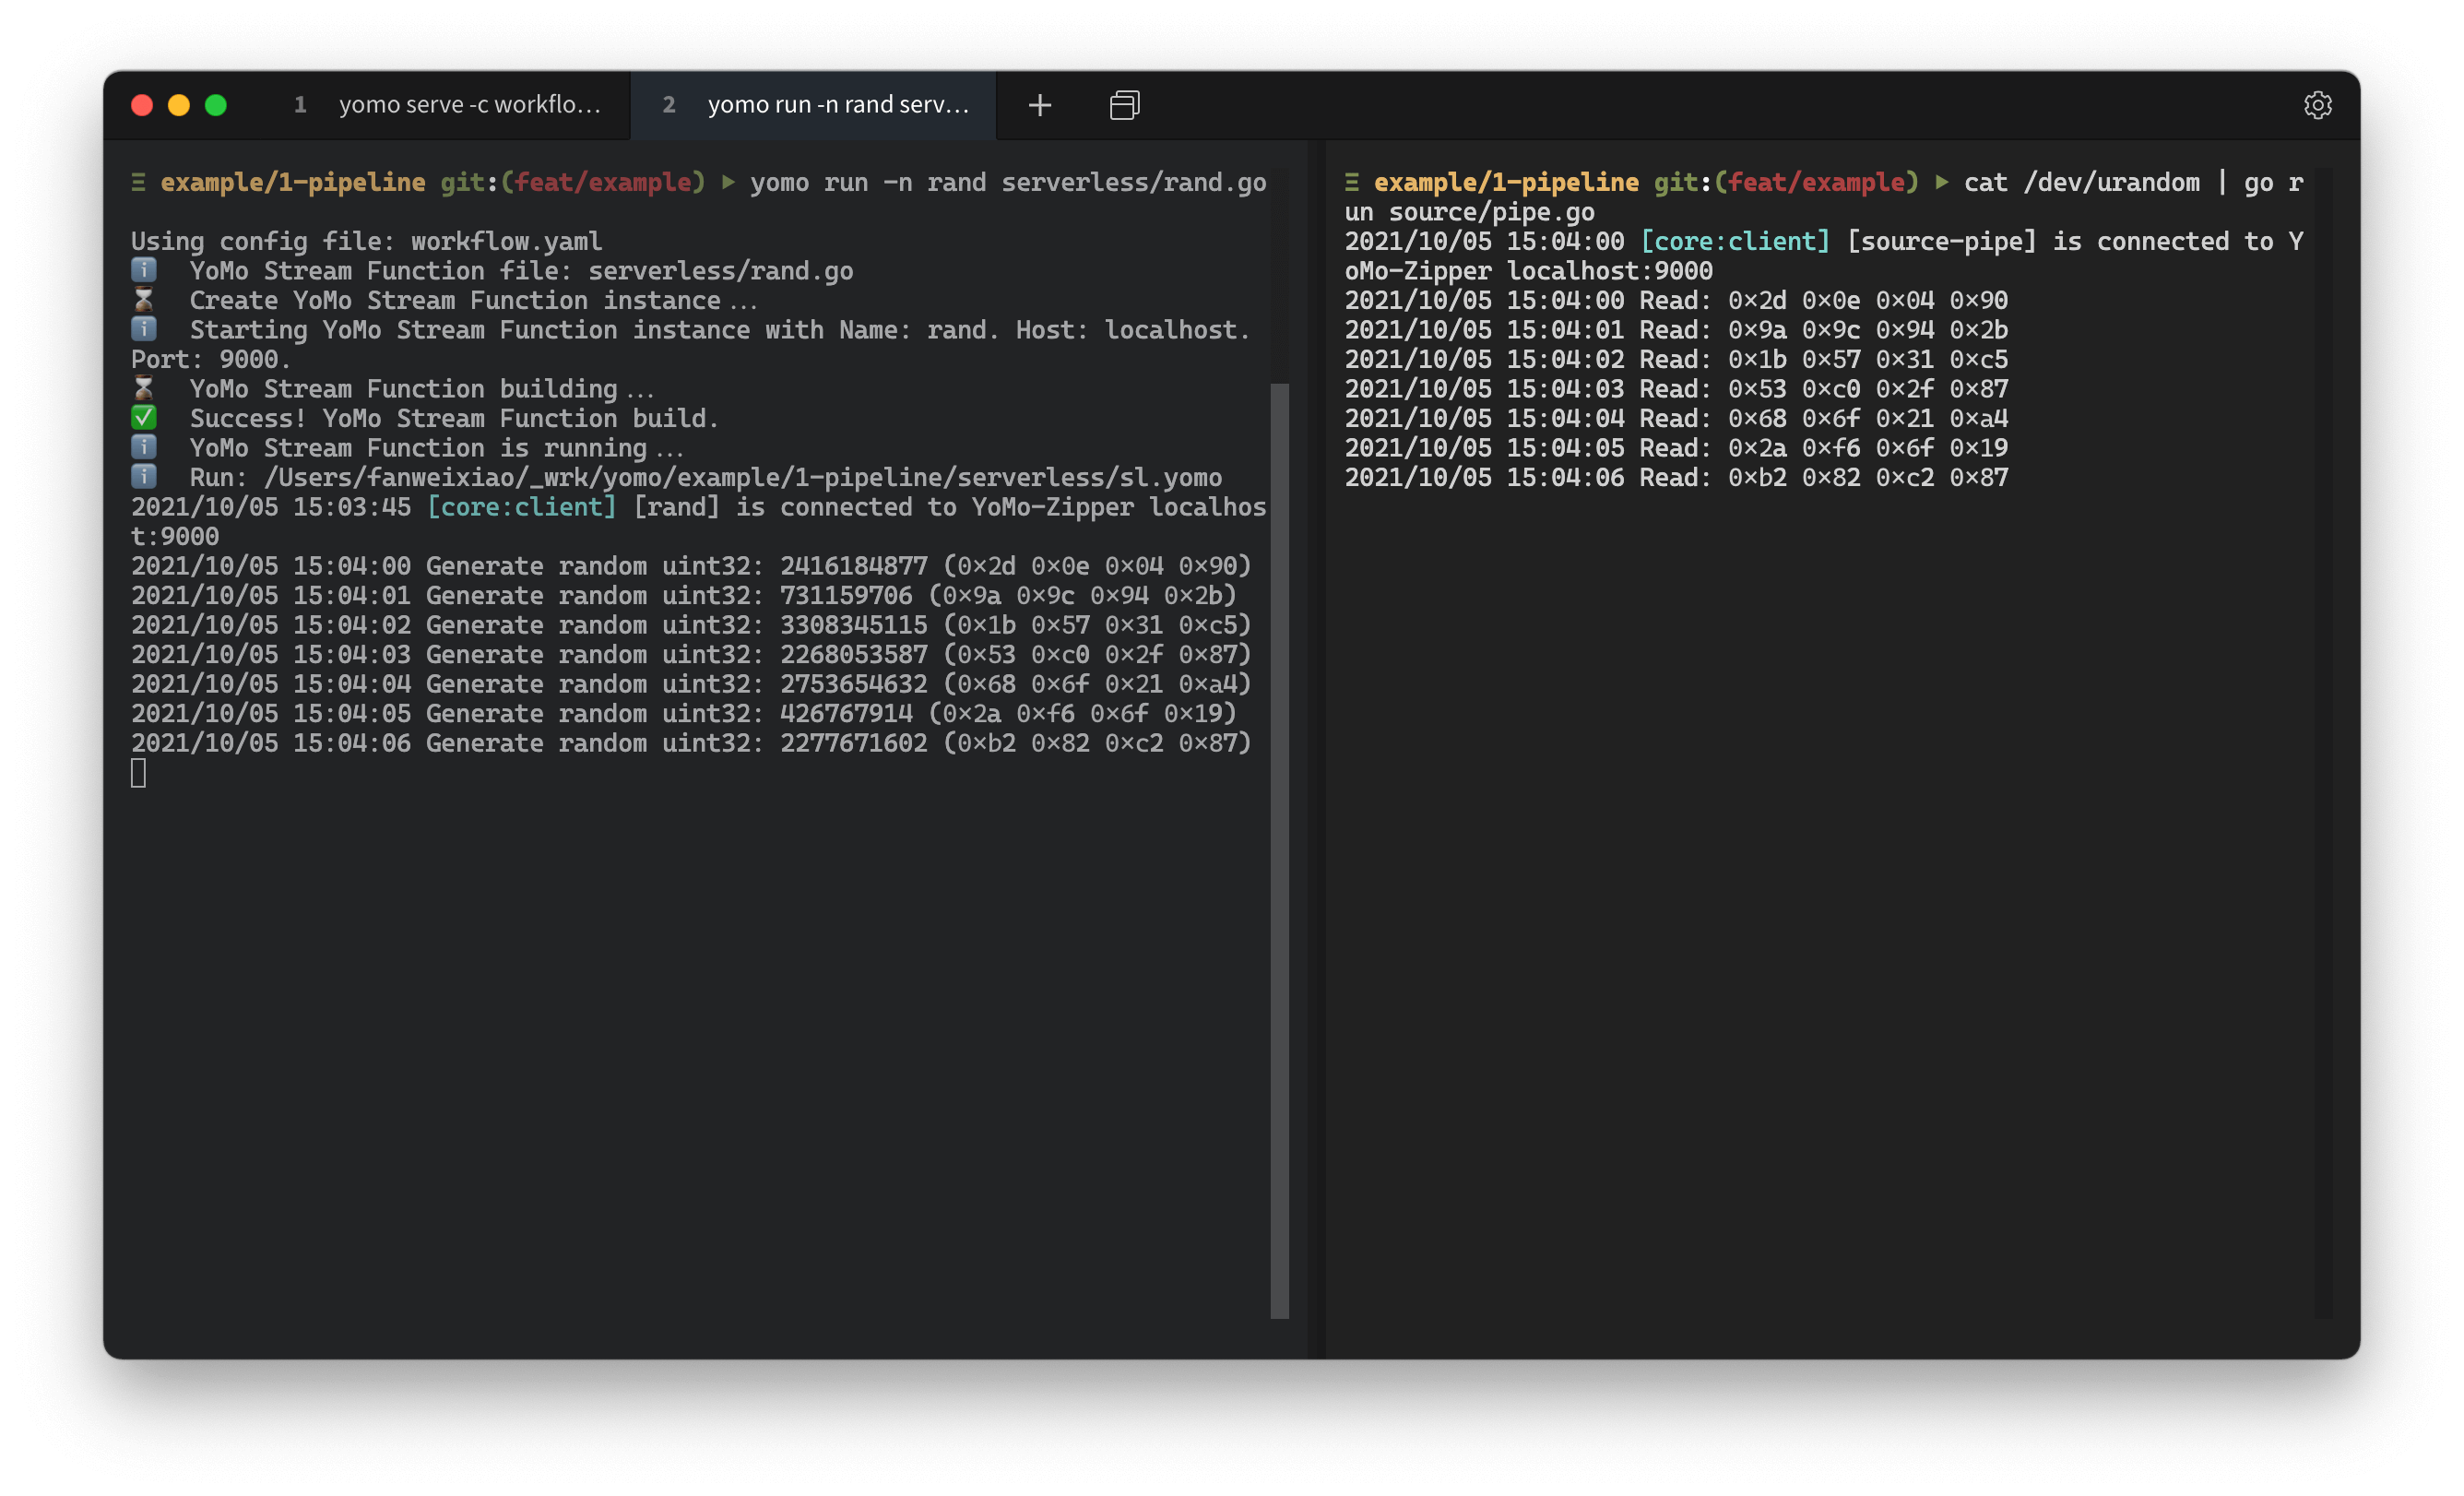Screen dimensions: 2464x1496
Task: Select the 'yomo run -n rand serv…' tab
Action: click(x=814, y=105)
